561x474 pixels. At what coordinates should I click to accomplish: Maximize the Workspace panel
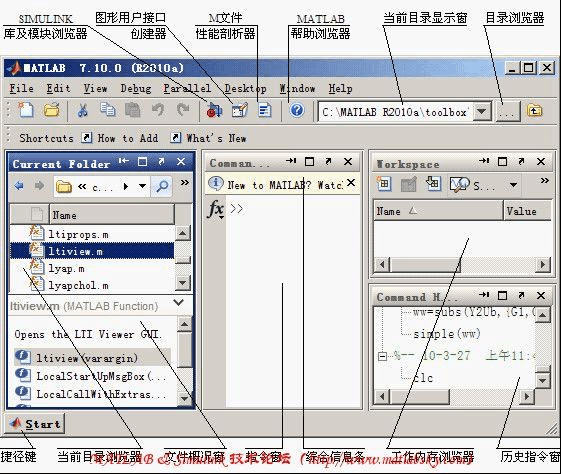click(x=502, y=162)
